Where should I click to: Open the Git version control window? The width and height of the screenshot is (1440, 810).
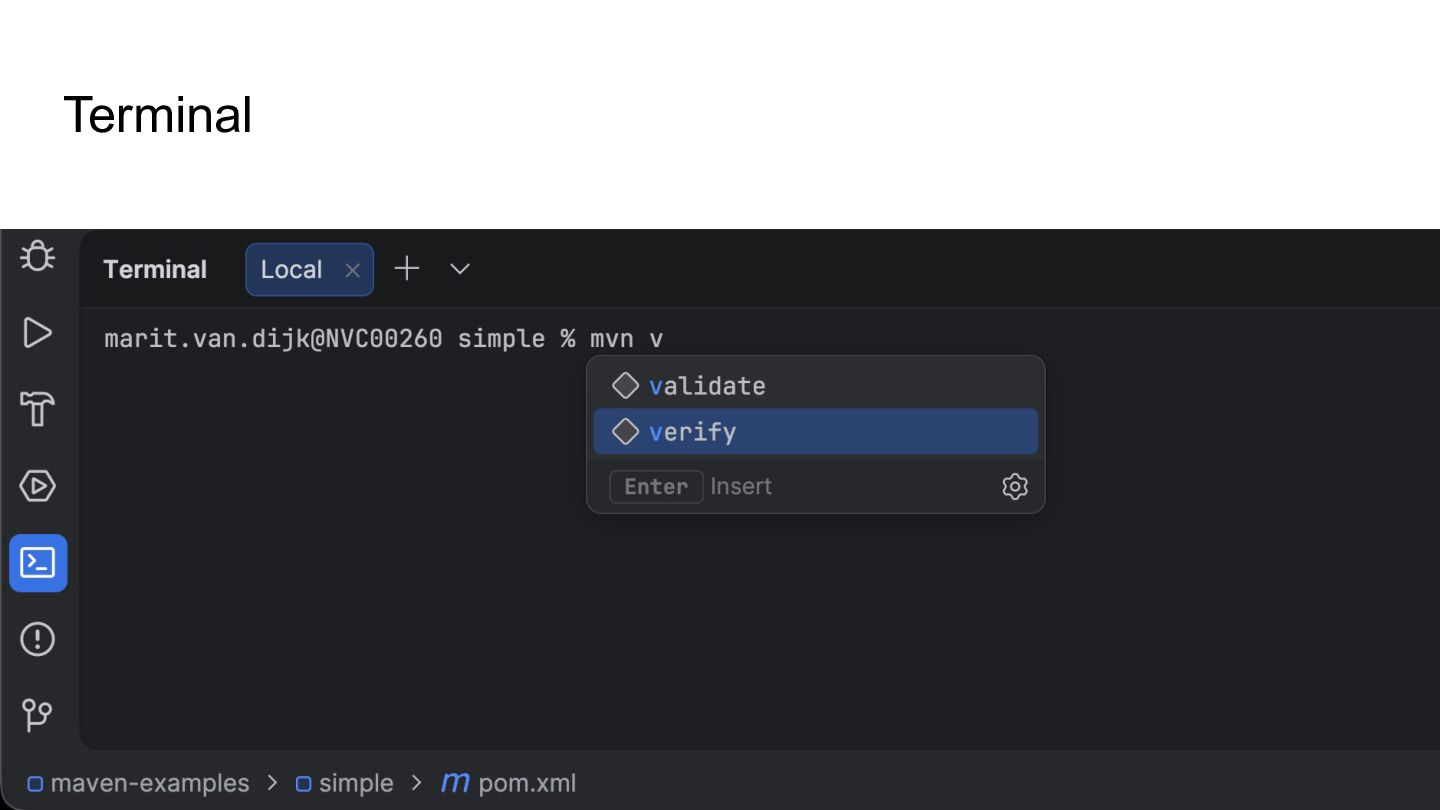[x=37, y=715]
